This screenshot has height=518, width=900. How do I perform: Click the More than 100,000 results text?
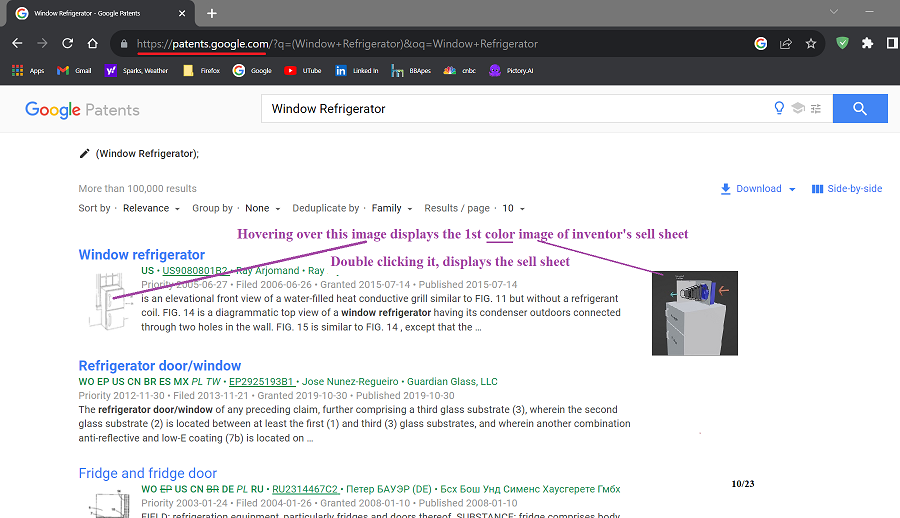tap(137, 189)
